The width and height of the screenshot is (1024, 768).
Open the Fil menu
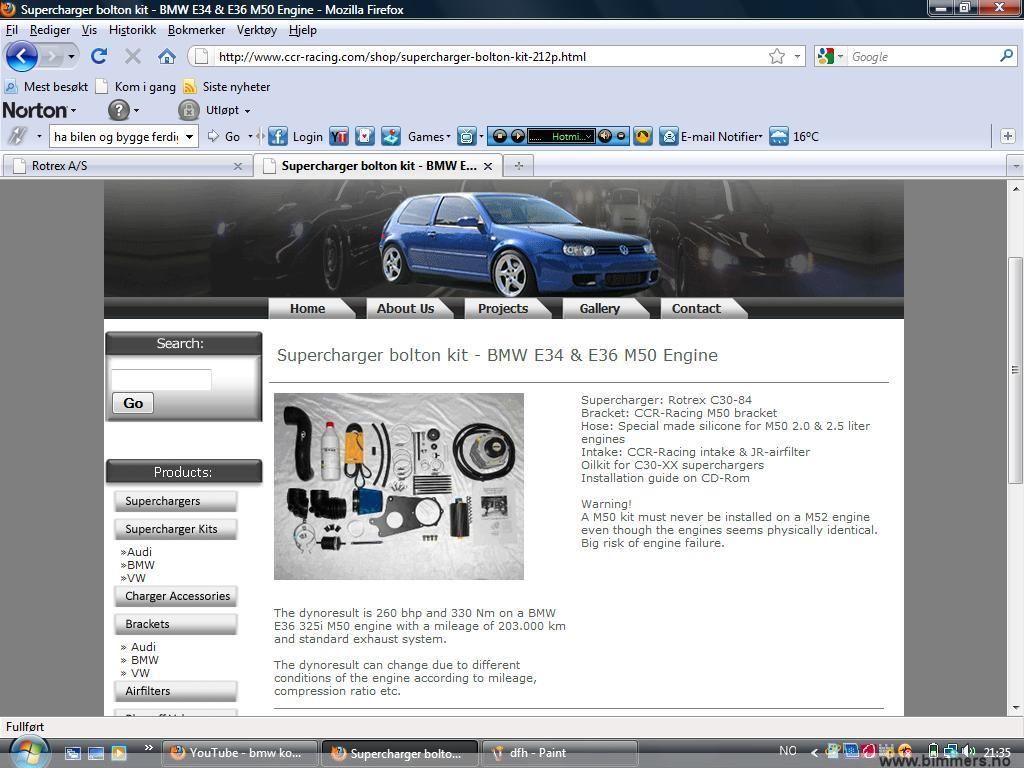pyautogui.click(x=12, y=30)
